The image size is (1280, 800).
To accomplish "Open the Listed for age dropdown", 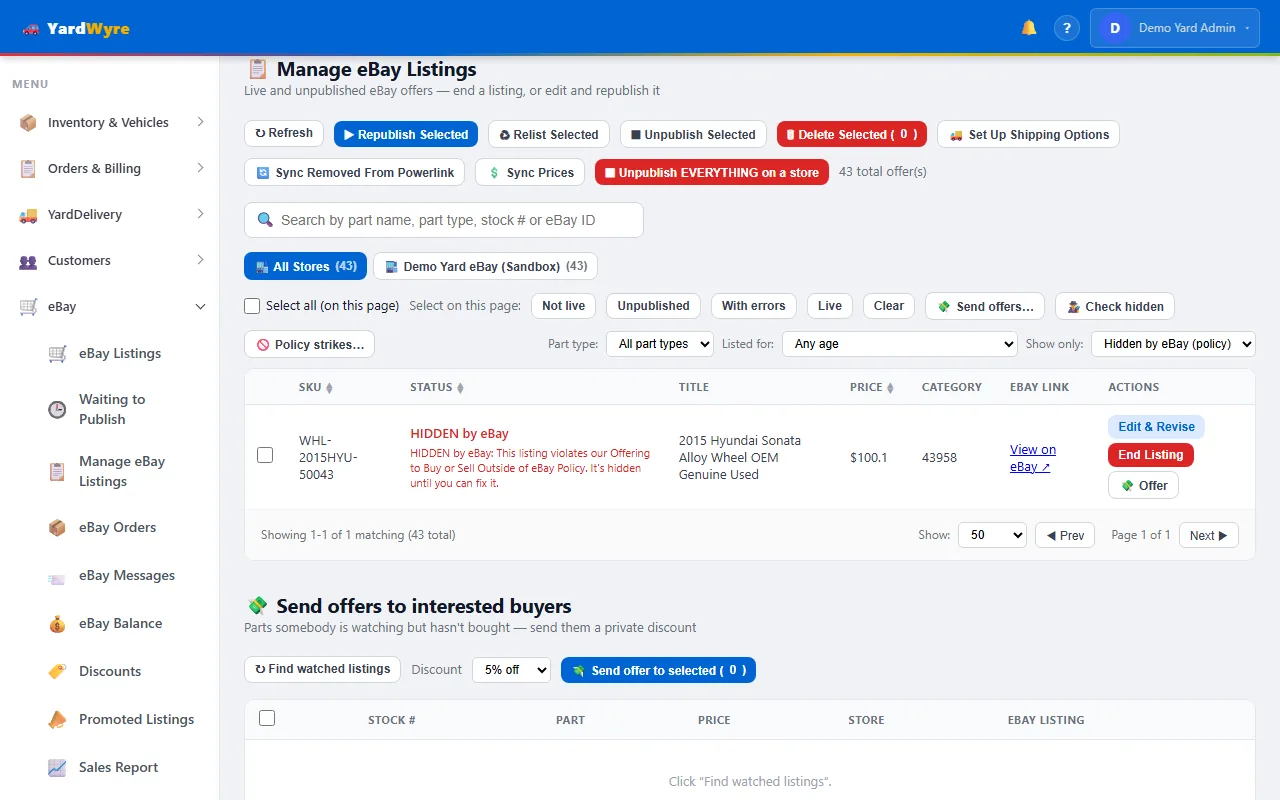I will [899, 344].
